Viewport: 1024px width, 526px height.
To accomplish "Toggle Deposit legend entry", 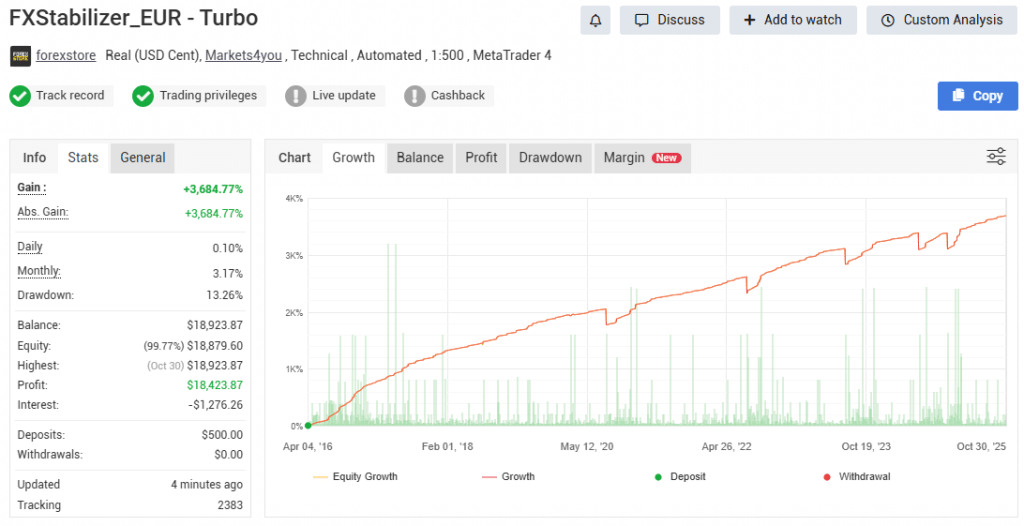I will [679, 477].
